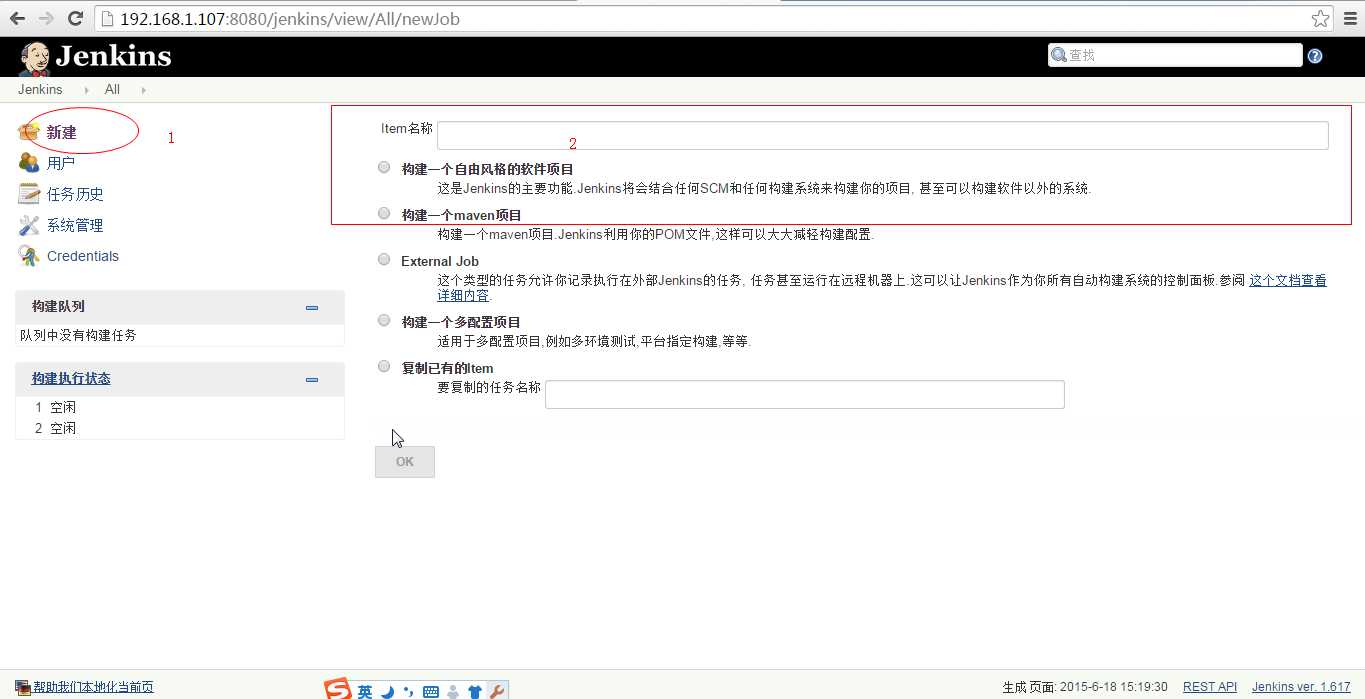The image size is (1365, 699).
Task: Click the 构建队列 panel title
Action: click(x=58, y=306)
